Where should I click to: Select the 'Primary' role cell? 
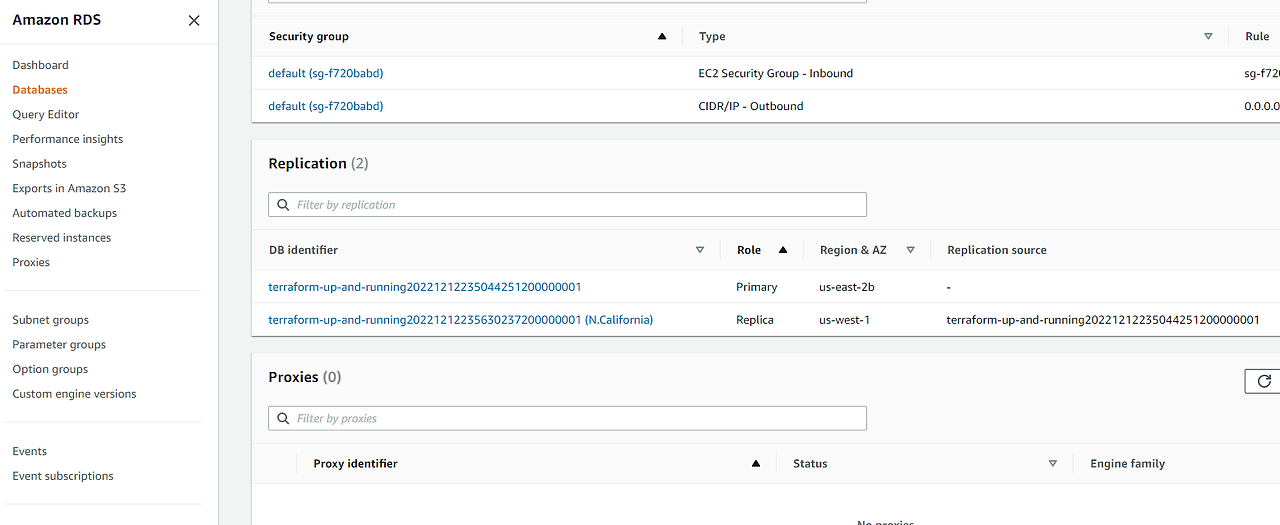click(757, 287)
